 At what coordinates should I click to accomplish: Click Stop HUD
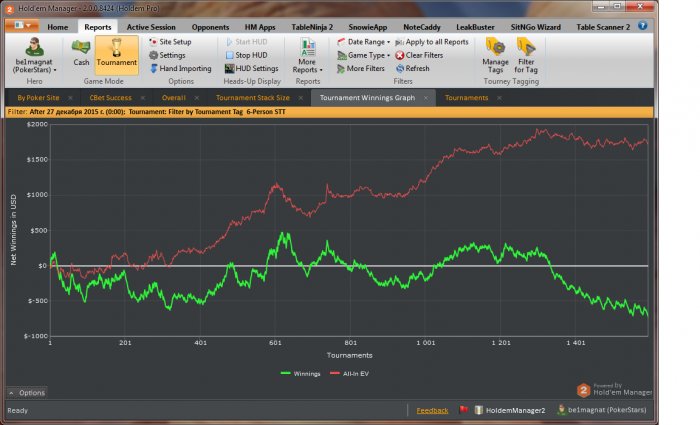(x=246, y=55)
